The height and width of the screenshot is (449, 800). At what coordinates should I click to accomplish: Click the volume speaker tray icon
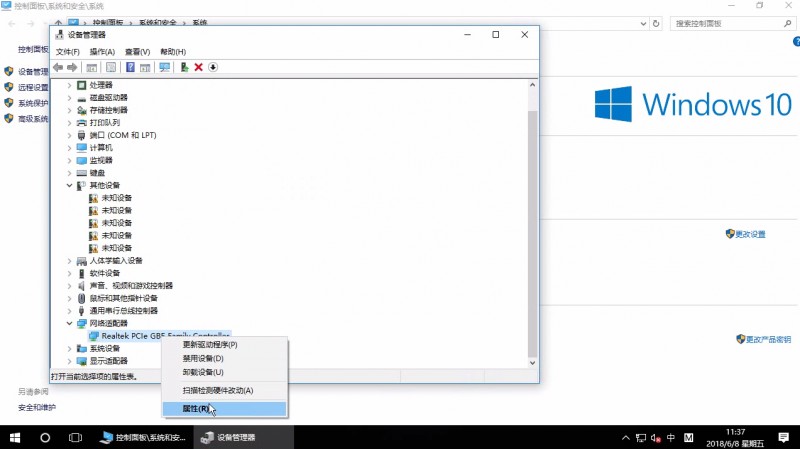click(656, 438)
